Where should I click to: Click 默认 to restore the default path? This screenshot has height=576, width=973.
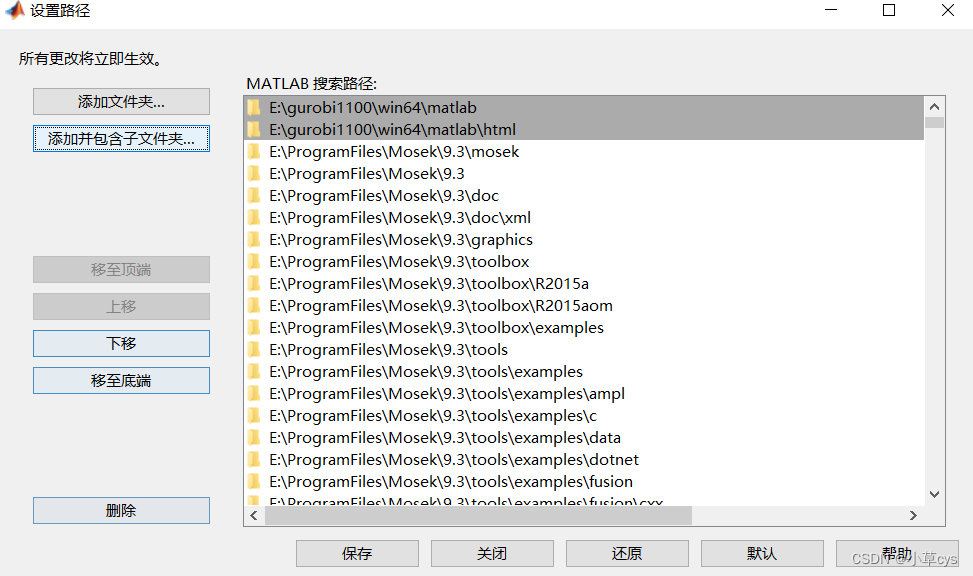[762, 553]
